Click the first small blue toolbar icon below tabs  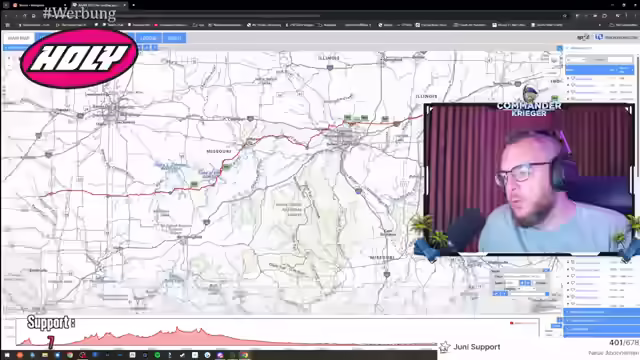tap(140, 48)
